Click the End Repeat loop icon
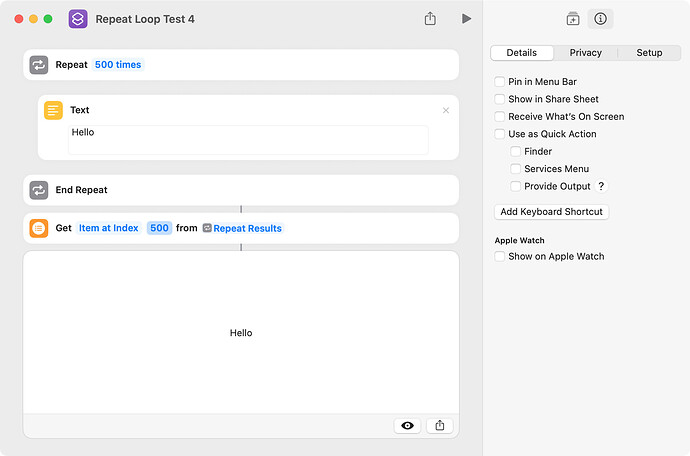 [x=39, y=190]
